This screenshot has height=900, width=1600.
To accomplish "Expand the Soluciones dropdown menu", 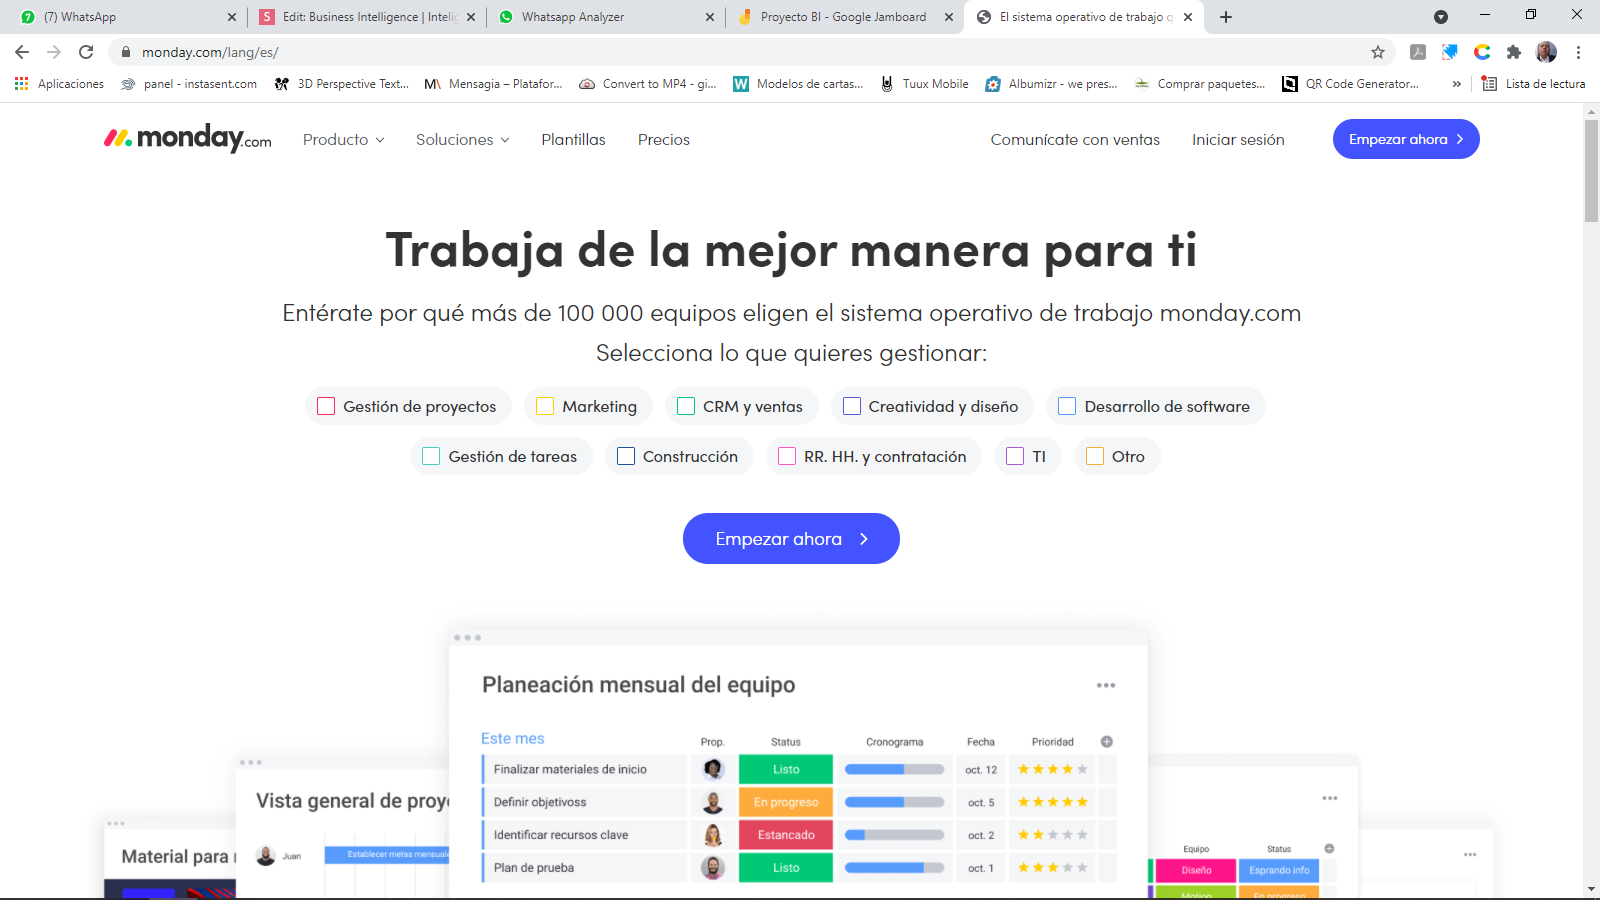I will (463, 140).
